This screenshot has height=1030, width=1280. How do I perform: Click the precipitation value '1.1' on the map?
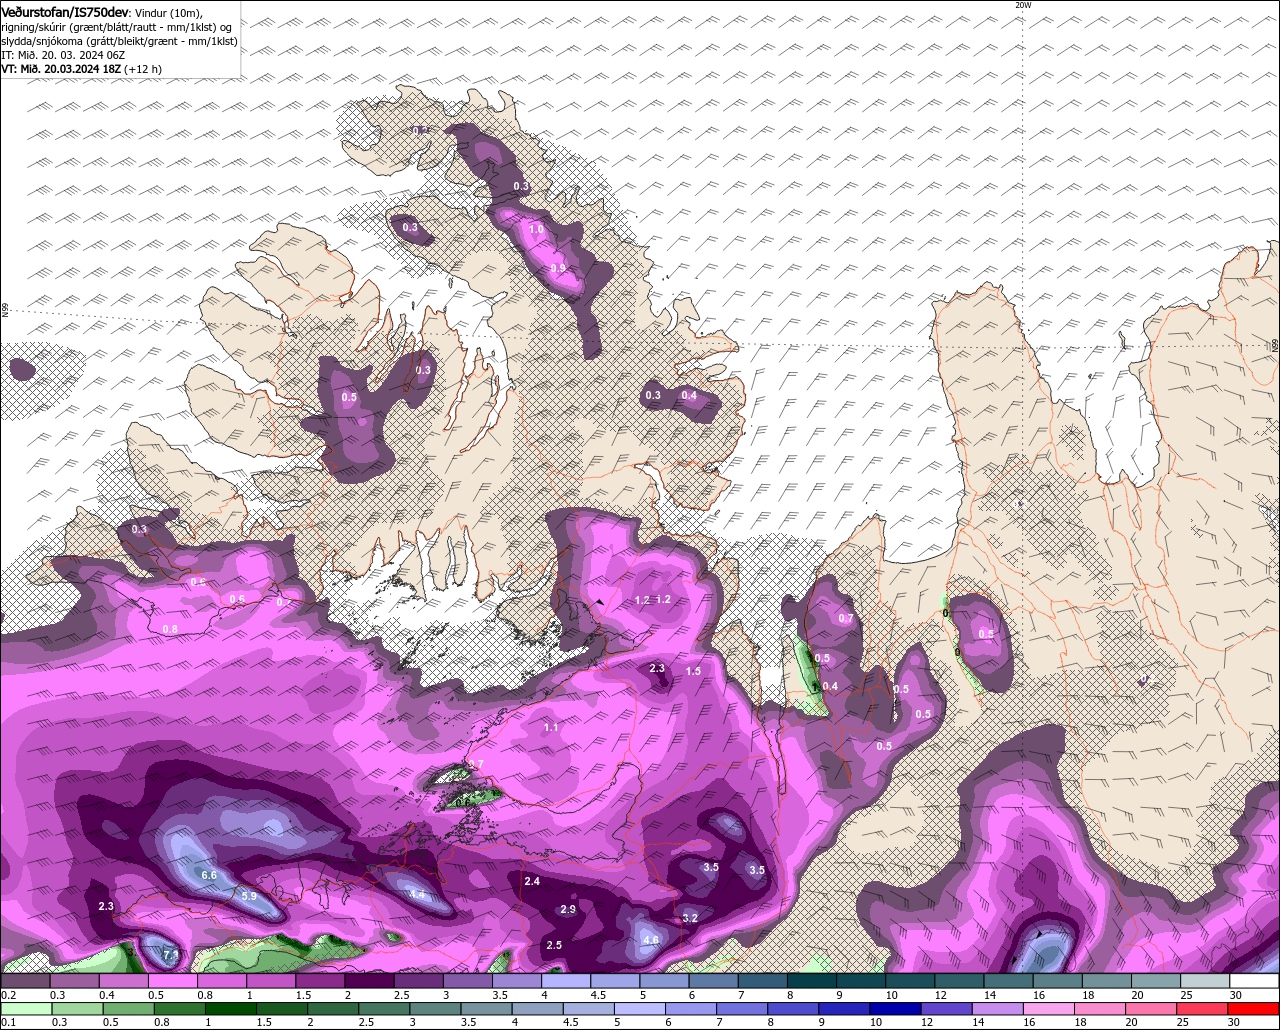551,728
